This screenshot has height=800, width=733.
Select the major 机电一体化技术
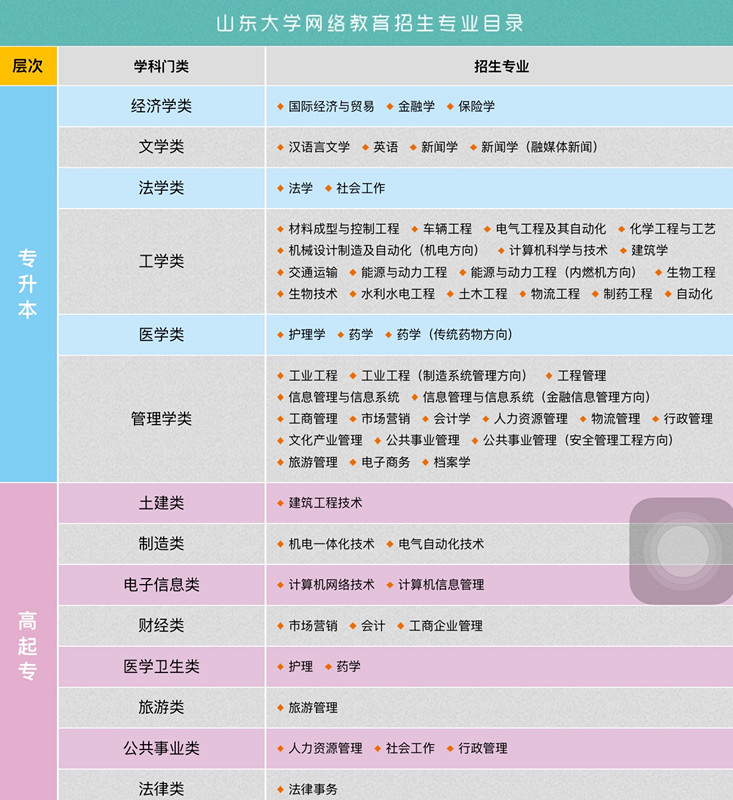[x=331, y=544]
